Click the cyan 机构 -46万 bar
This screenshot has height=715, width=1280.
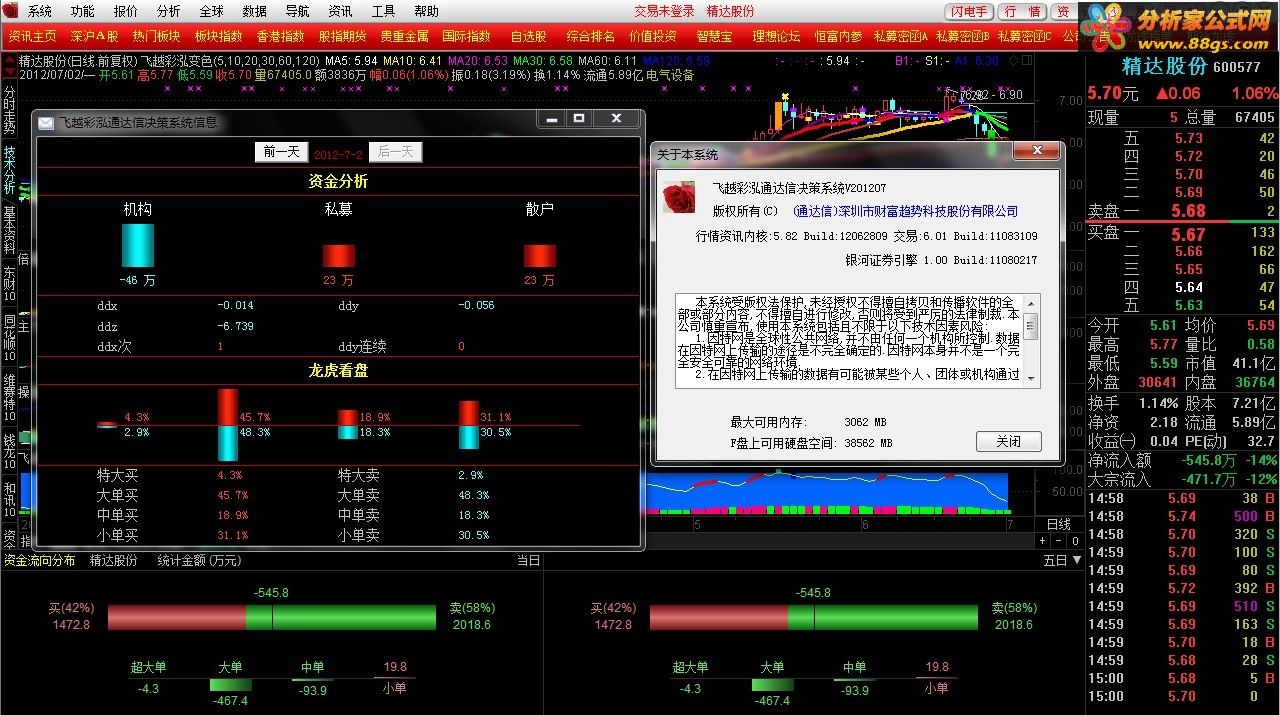(x=138, y=245)
